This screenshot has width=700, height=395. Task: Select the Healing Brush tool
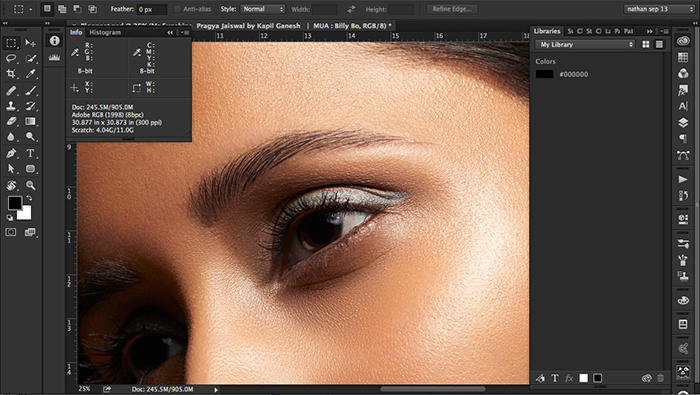[11, 91]
